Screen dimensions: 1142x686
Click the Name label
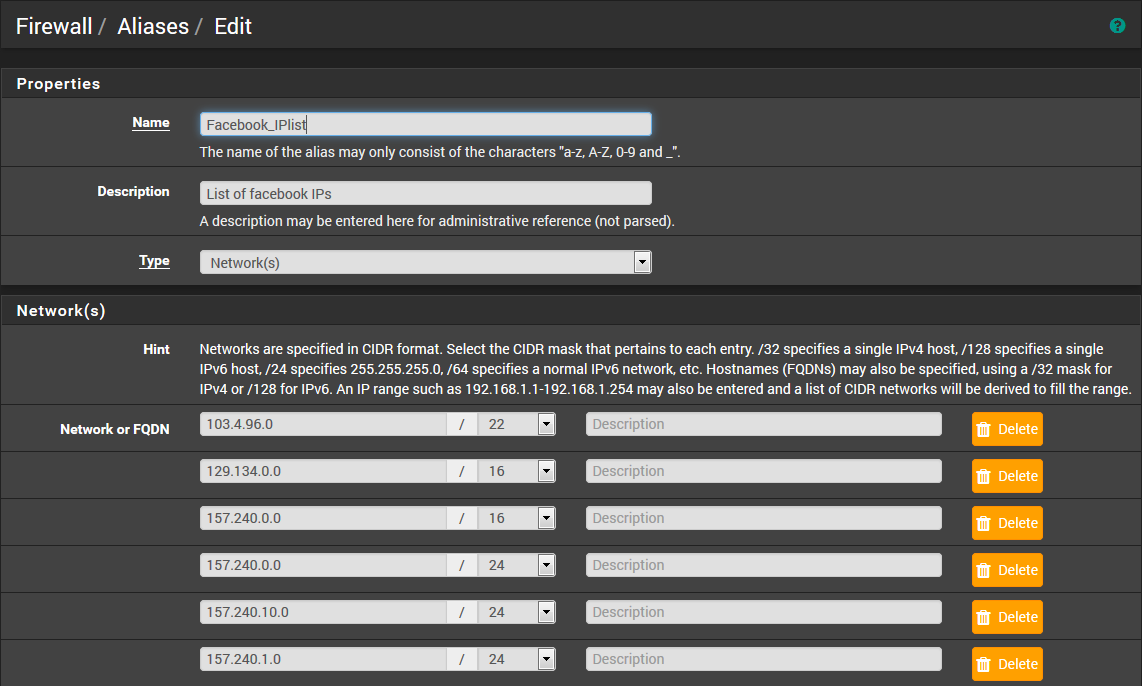pyautogui.click(x=151, y=122)
